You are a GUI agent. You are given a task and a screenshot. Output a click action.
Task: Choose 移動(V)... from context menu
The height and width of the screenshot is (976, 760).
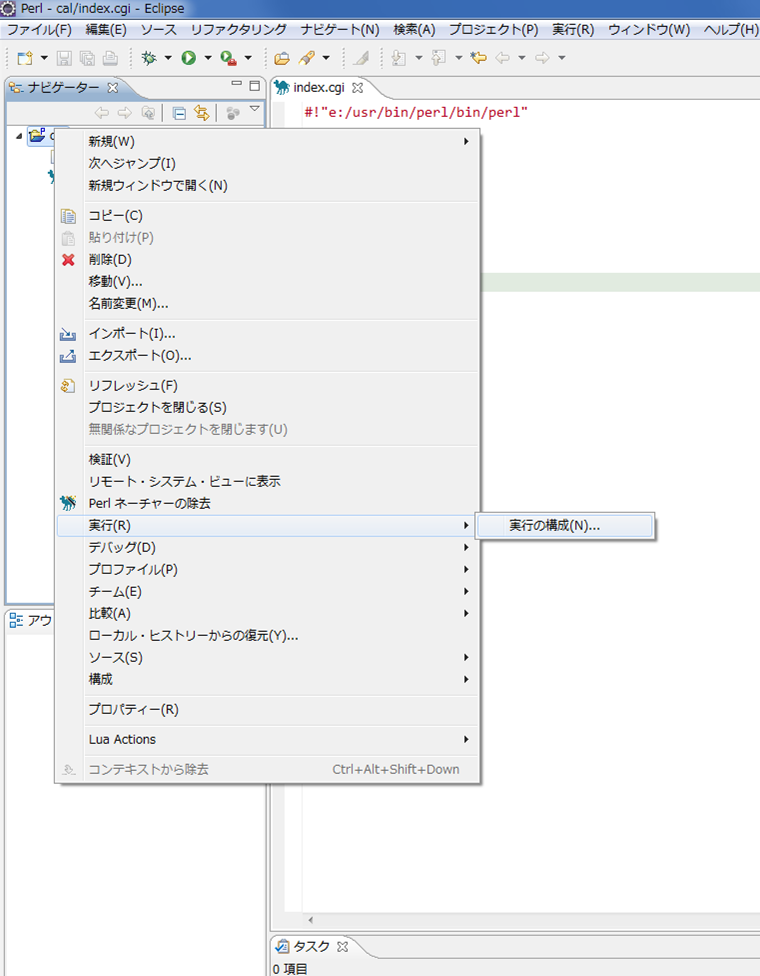point(268,281)
